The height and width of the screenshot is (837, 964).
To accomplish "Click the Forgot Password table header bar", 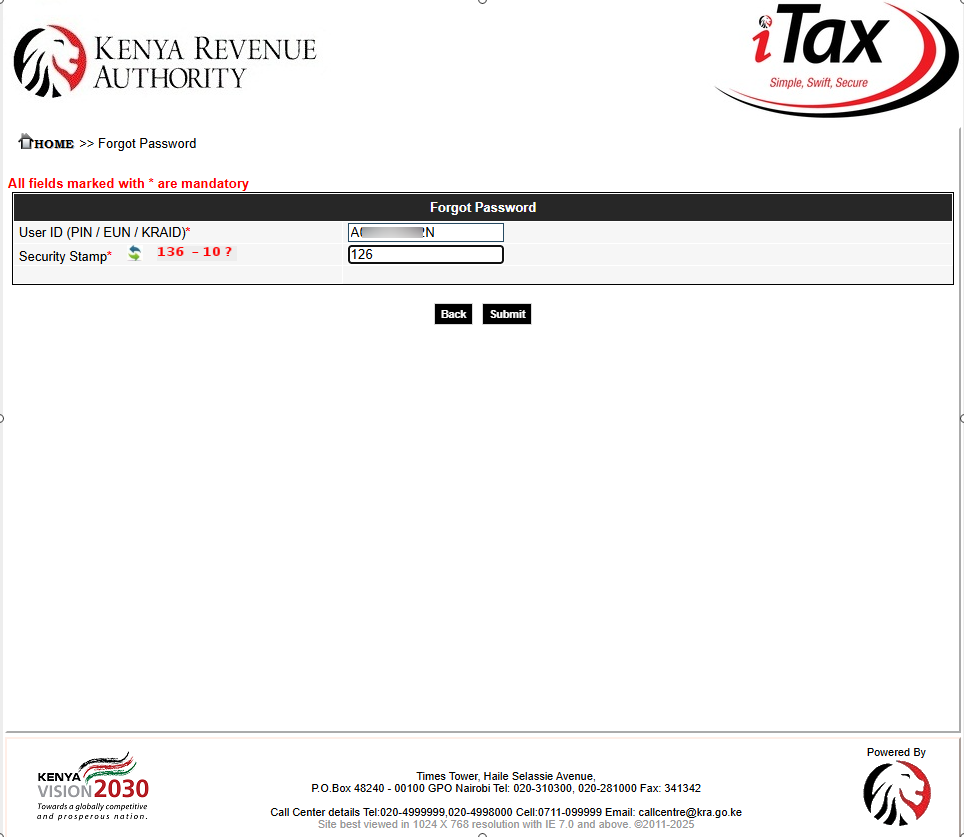I will pyautogui.click(x=482, y=207).
